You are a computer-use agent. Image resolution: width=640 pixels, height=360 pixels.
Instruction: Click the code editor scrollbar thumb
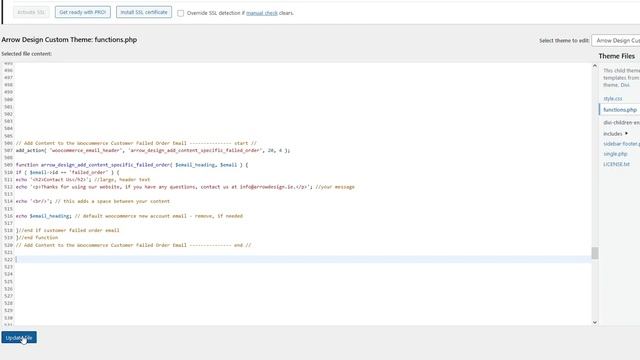point(595,253)
